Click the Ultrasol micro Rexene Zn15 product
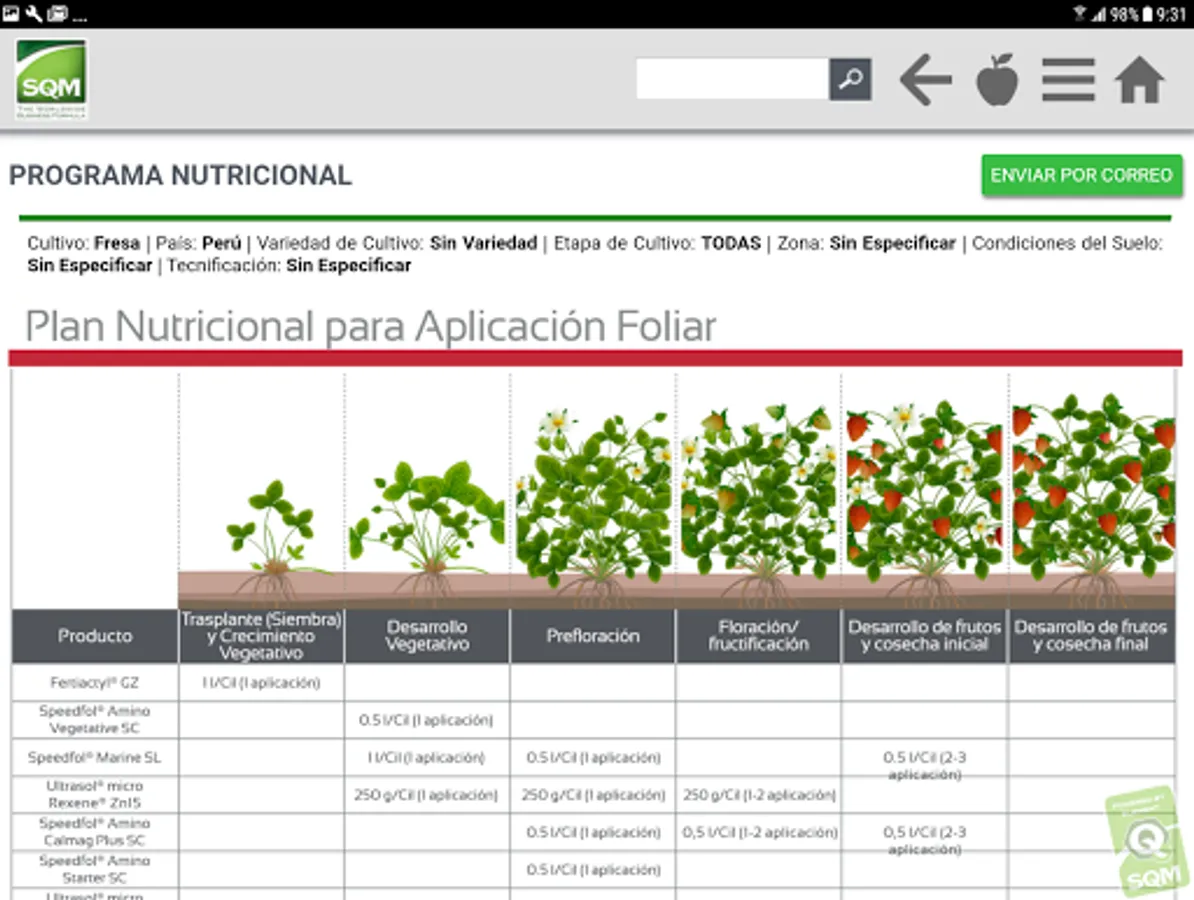This screenshot has width=1194, height=900. click(x=94, y=794)
